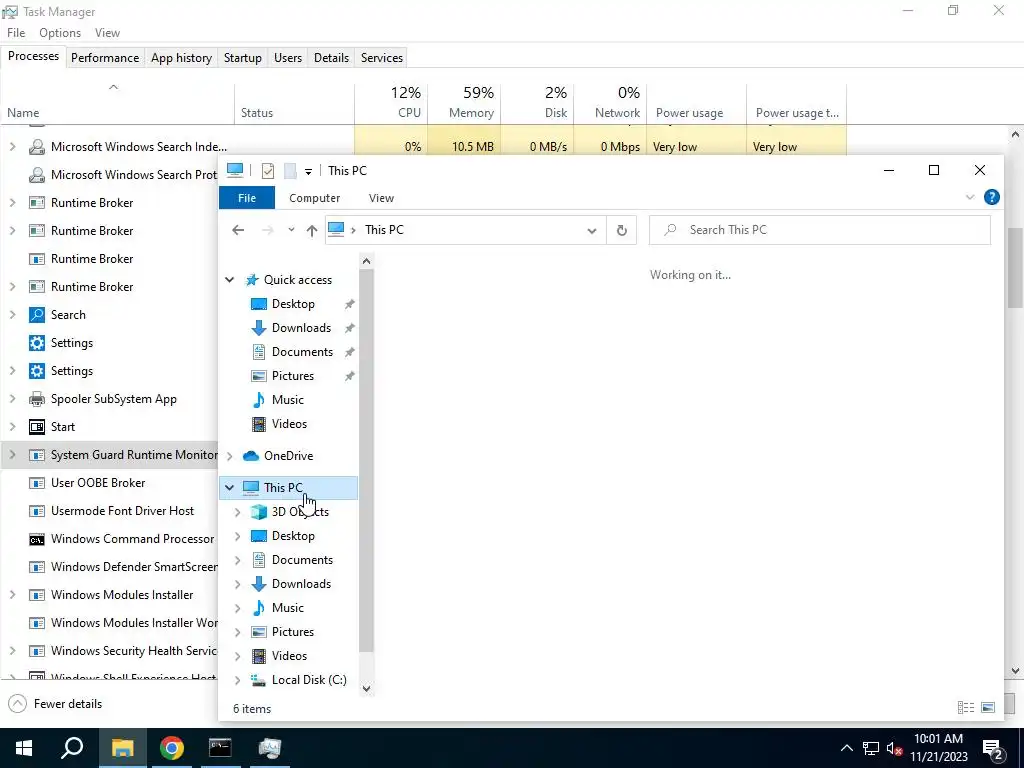Expand the Windows Modules Installer row

coord(12,595)
